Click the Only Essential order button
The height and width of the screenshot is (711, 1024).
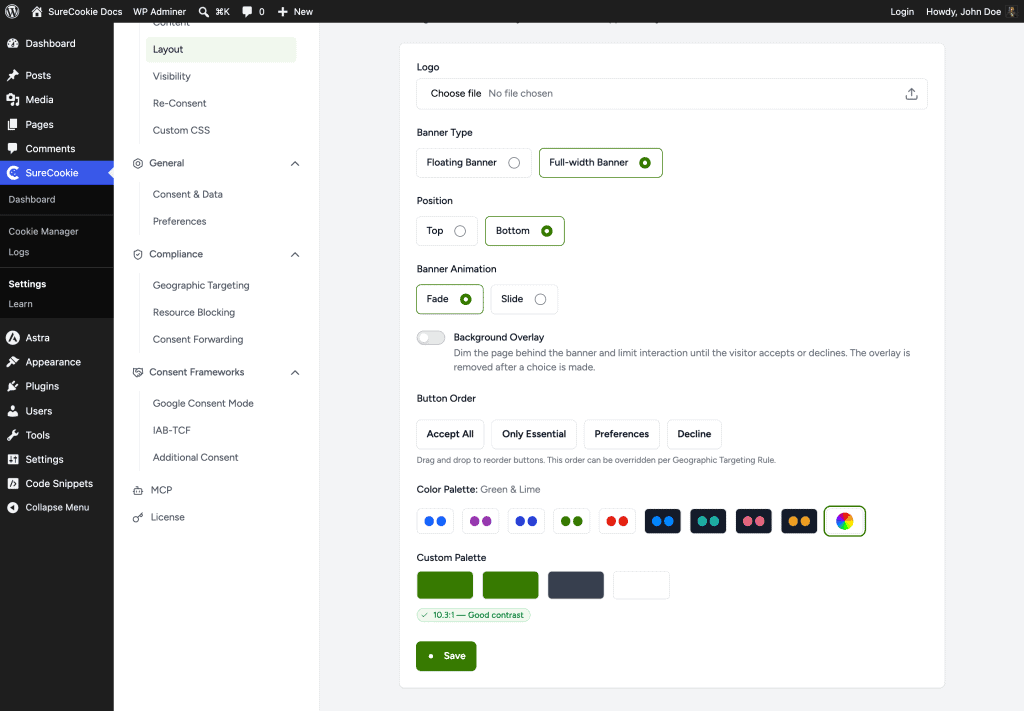tap(534, 434)
